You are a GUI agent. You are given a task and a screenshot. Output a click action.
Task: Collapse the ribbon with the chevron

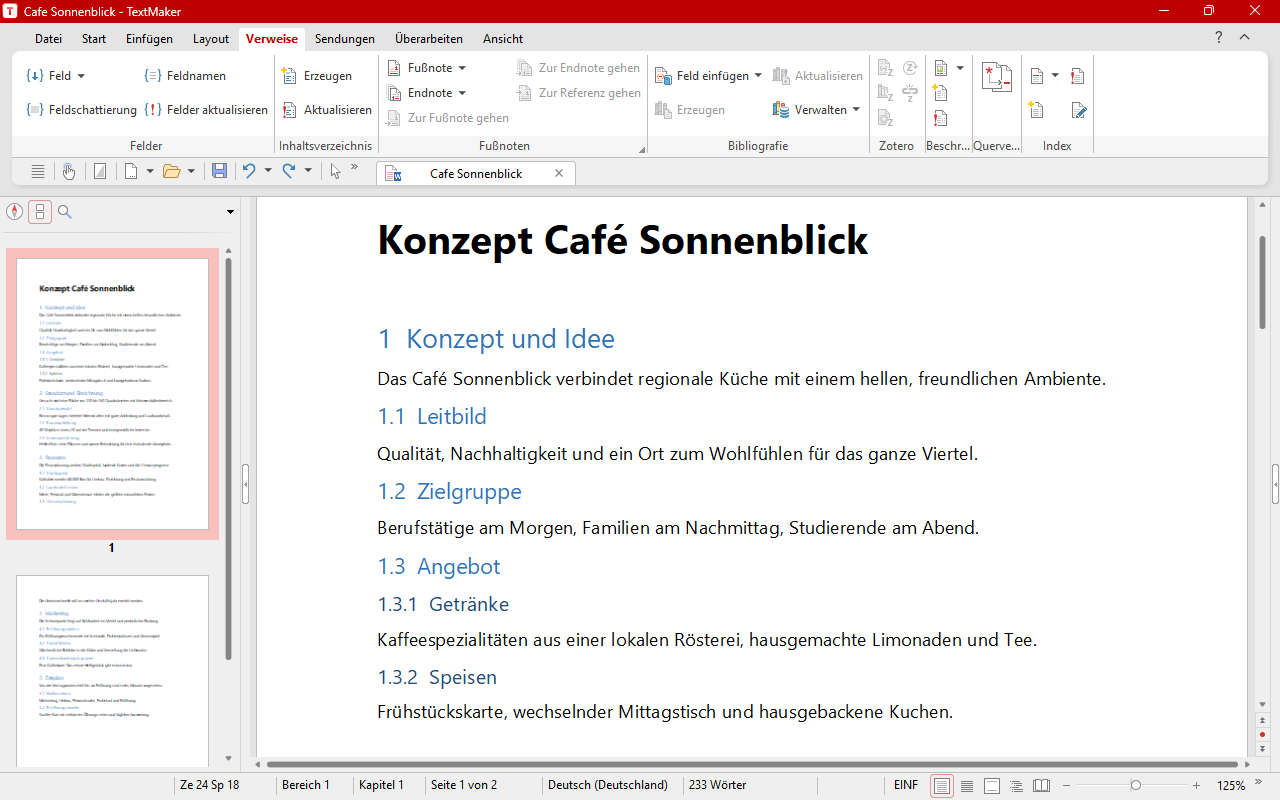[1245, 38]
